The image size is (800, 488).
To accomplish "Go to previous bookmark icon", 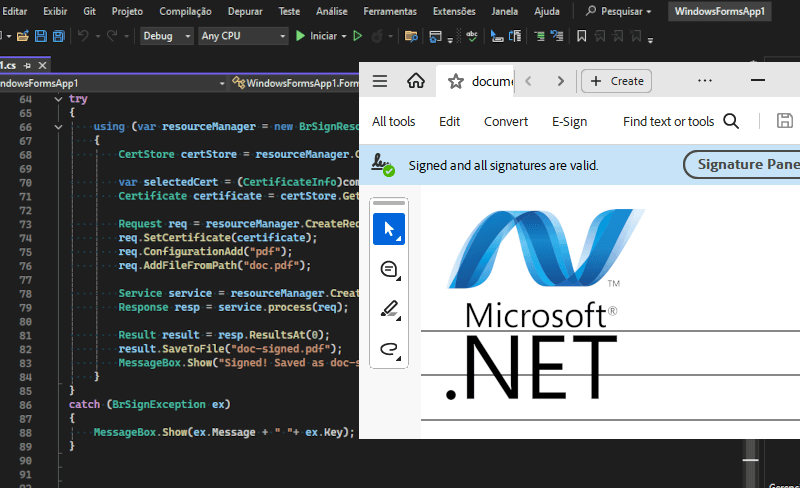I will point(600,36).
